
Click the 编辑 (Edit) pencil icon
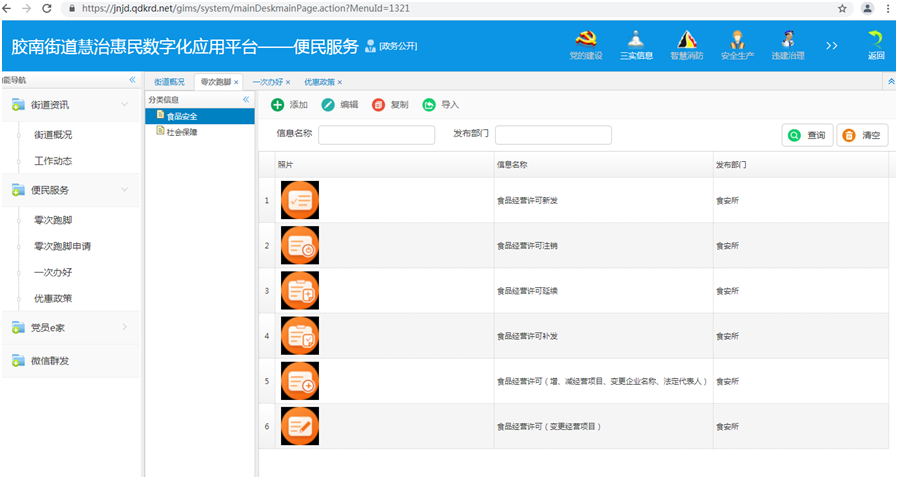[x=328, y=105]
